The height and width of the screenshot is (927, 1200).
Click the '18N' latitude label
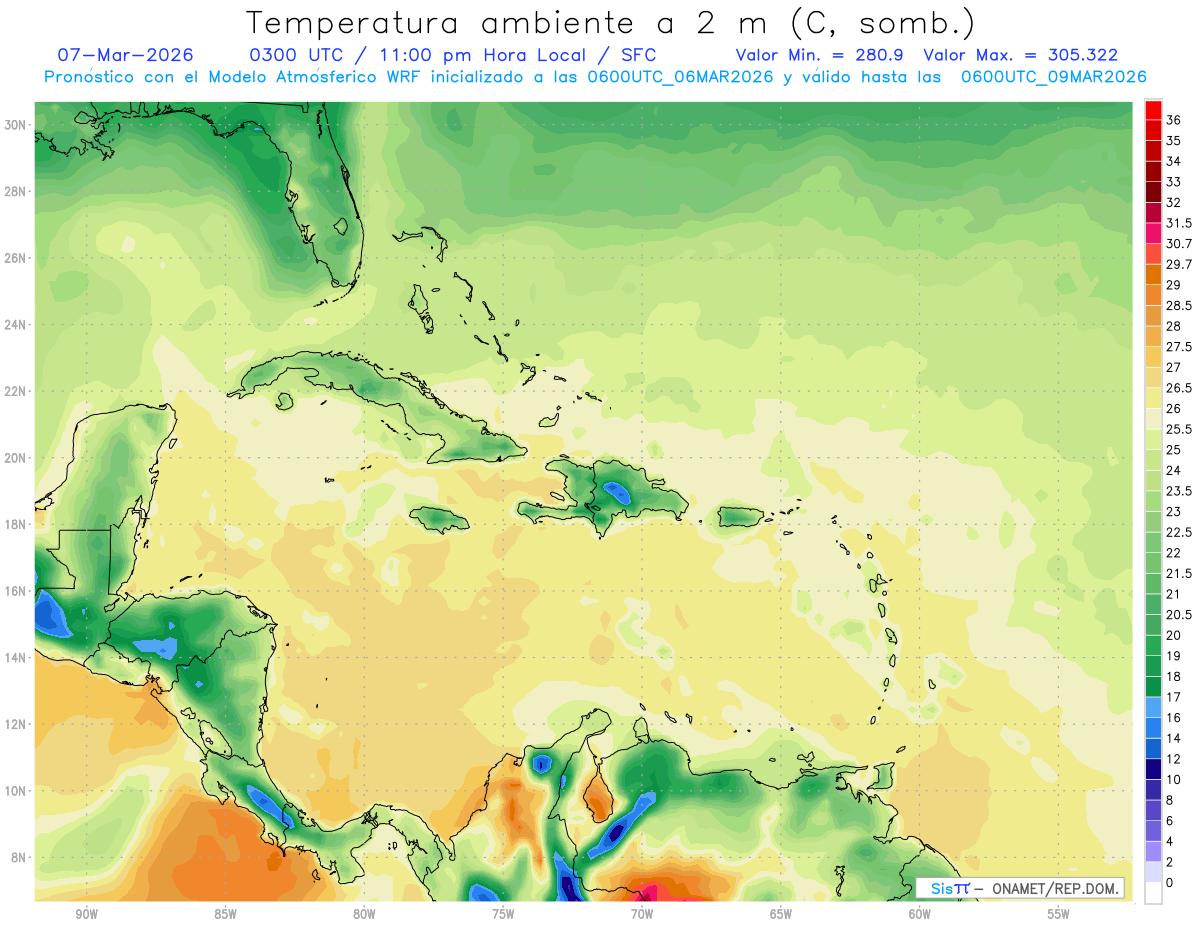click(x=15, y=524)
